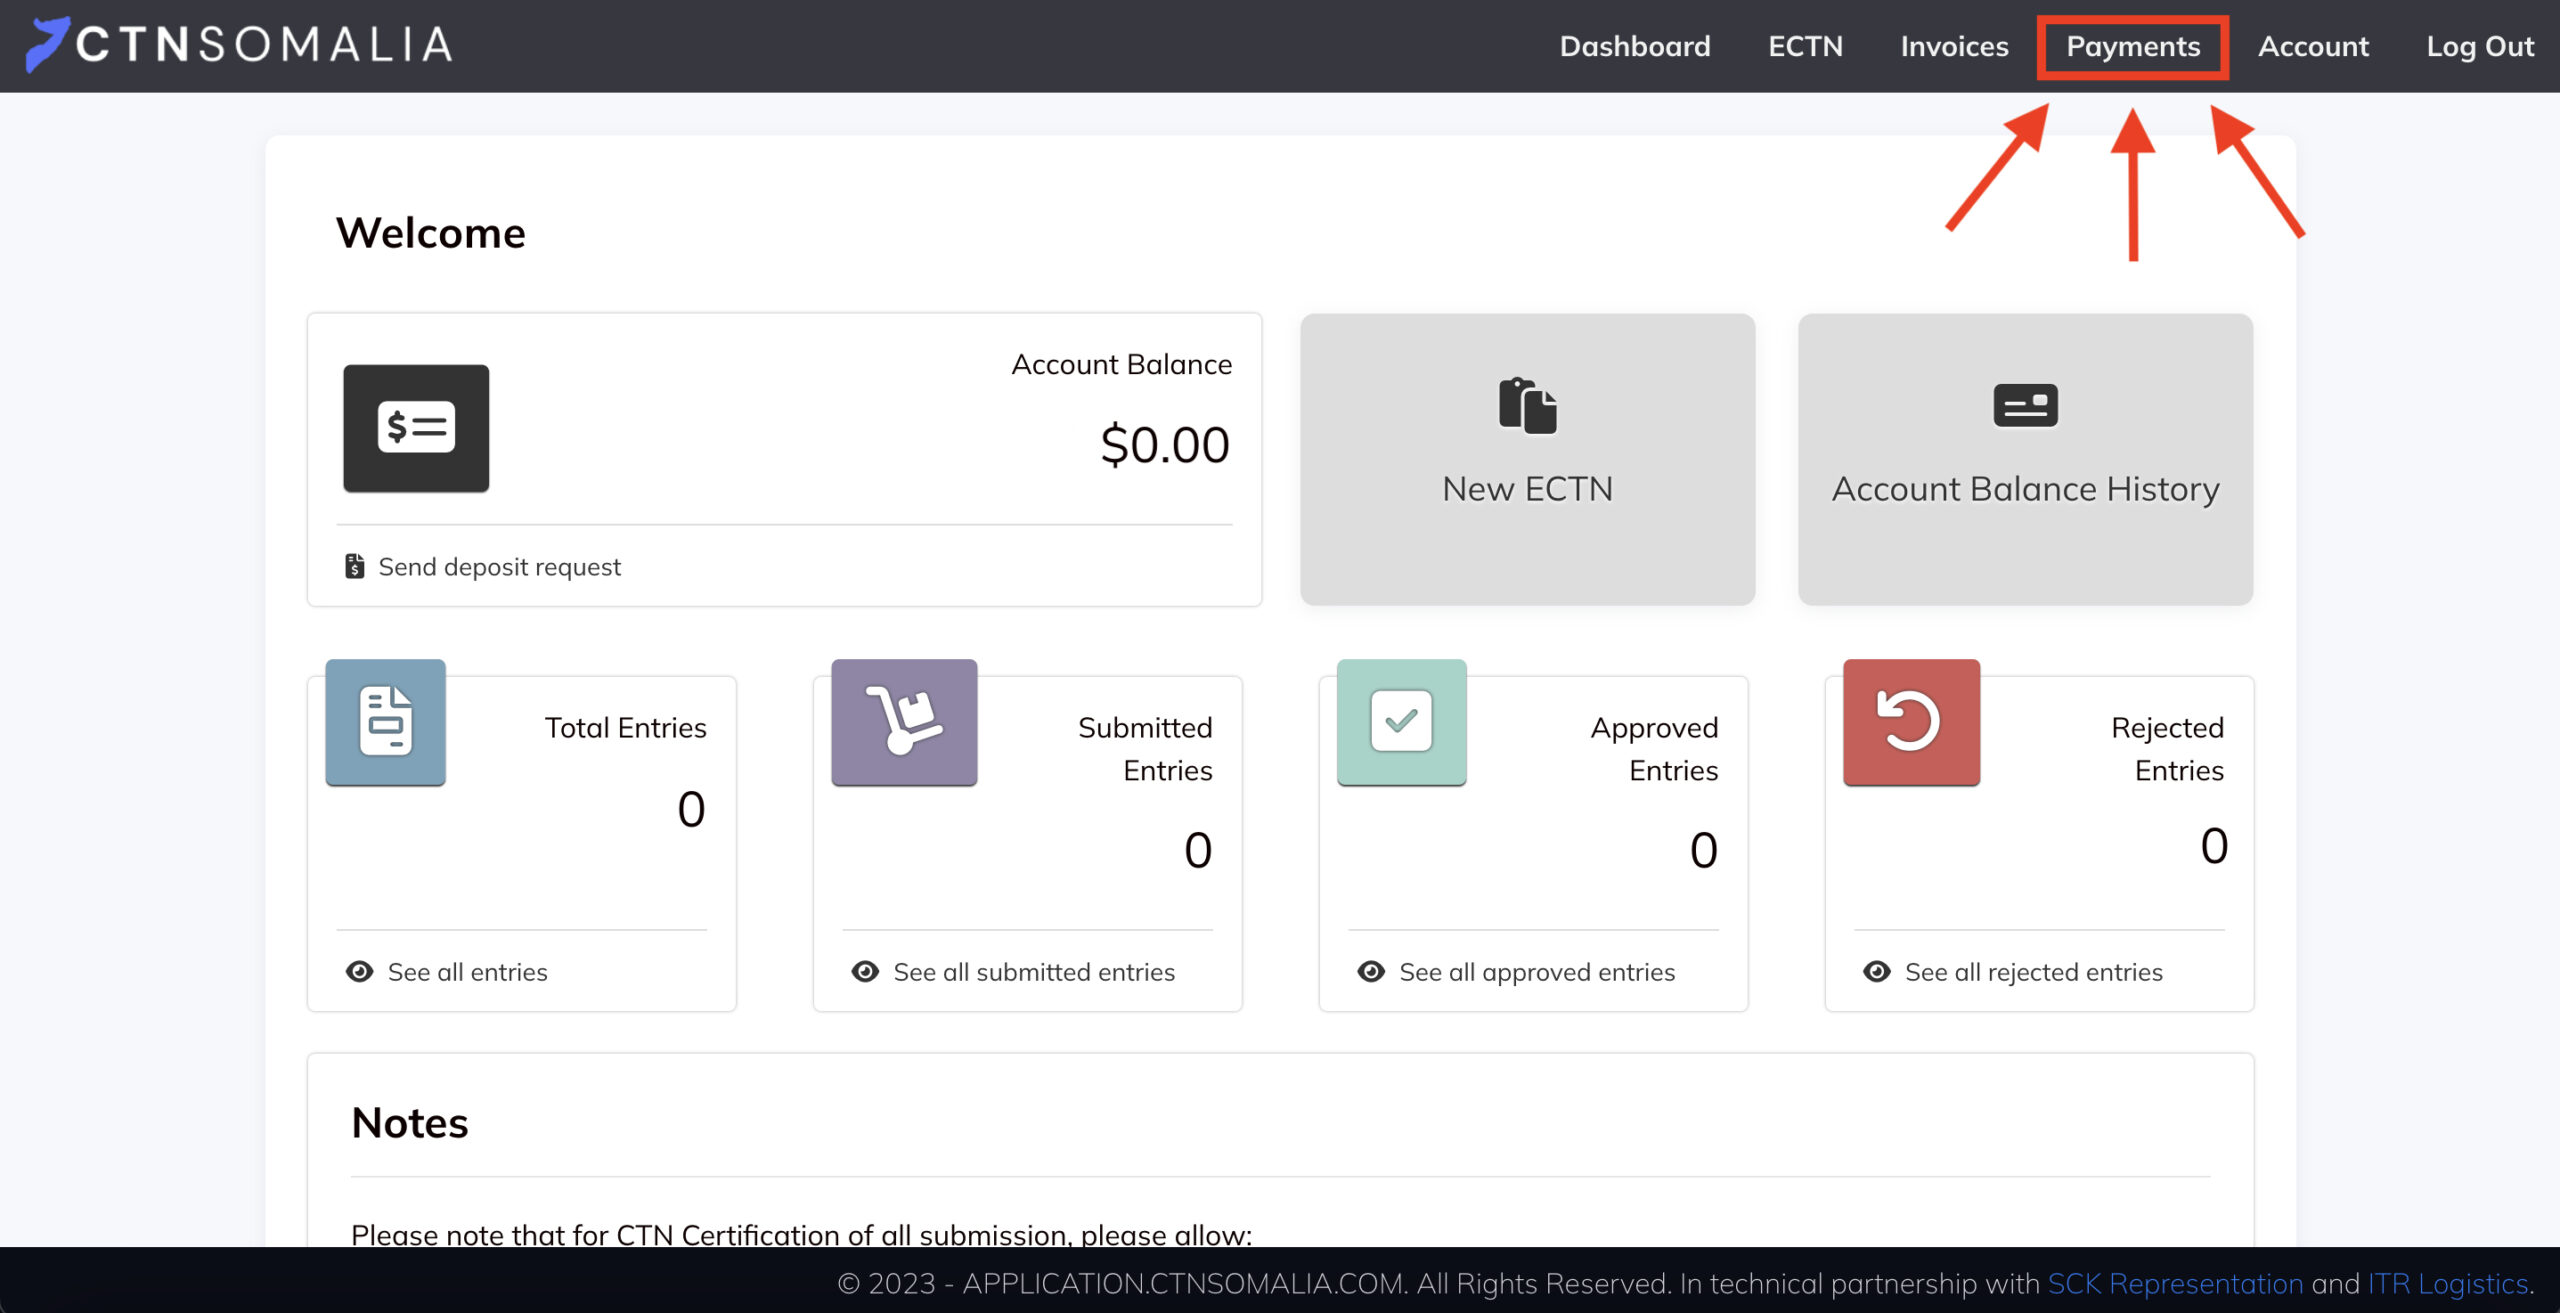Click See all approved entries link

click(1537, 972)
